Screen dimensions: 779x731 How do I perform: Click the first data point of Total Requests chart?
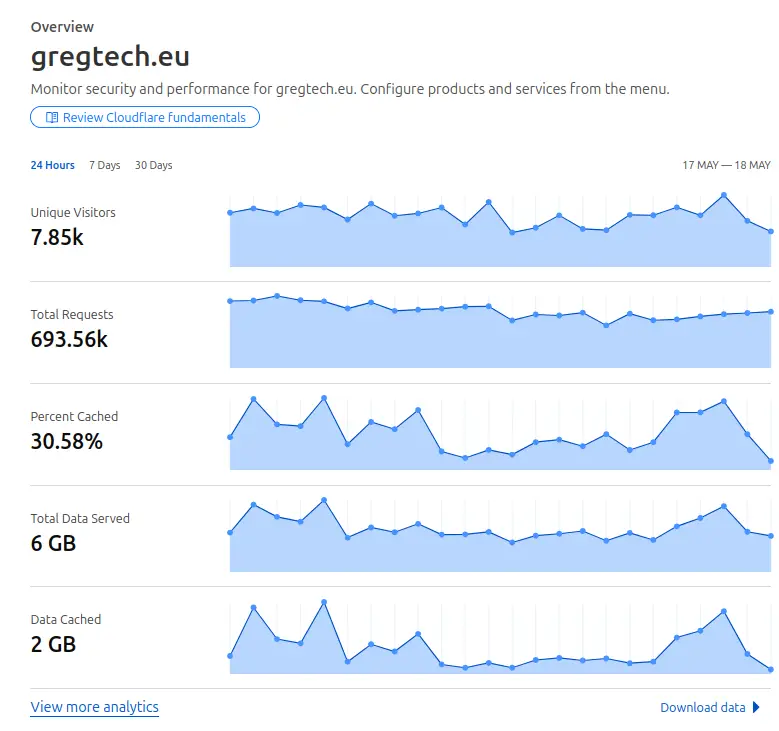pyautogui.click(x=230, y=301)
